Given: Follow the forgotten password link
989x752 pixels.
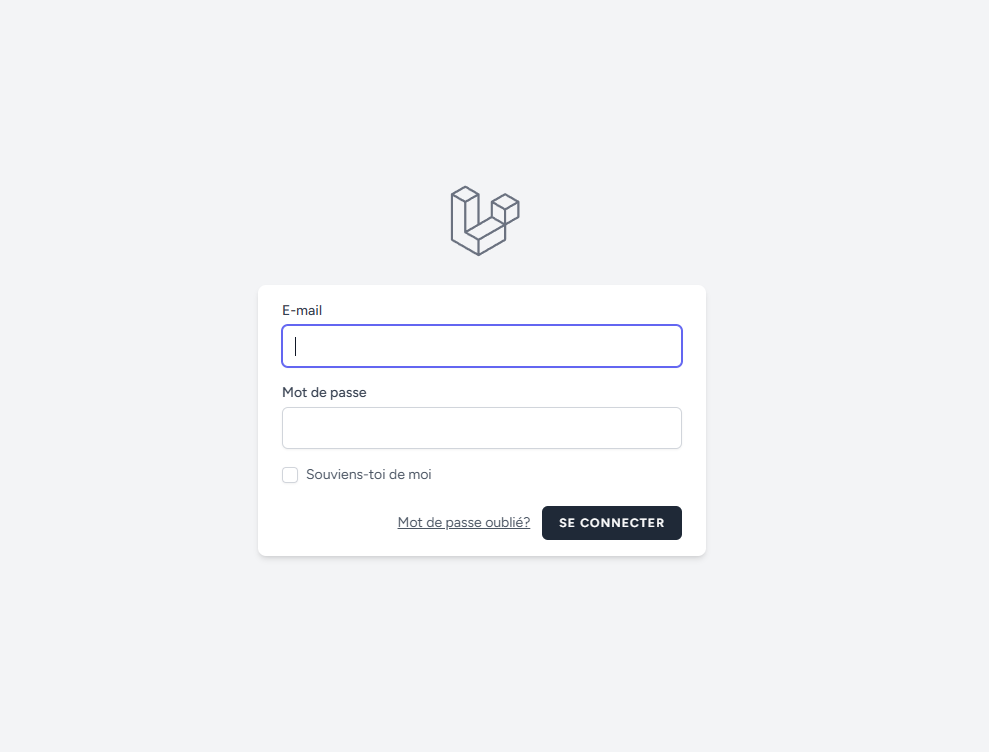Looking at the screenshot, I should [x=464, y=522].
